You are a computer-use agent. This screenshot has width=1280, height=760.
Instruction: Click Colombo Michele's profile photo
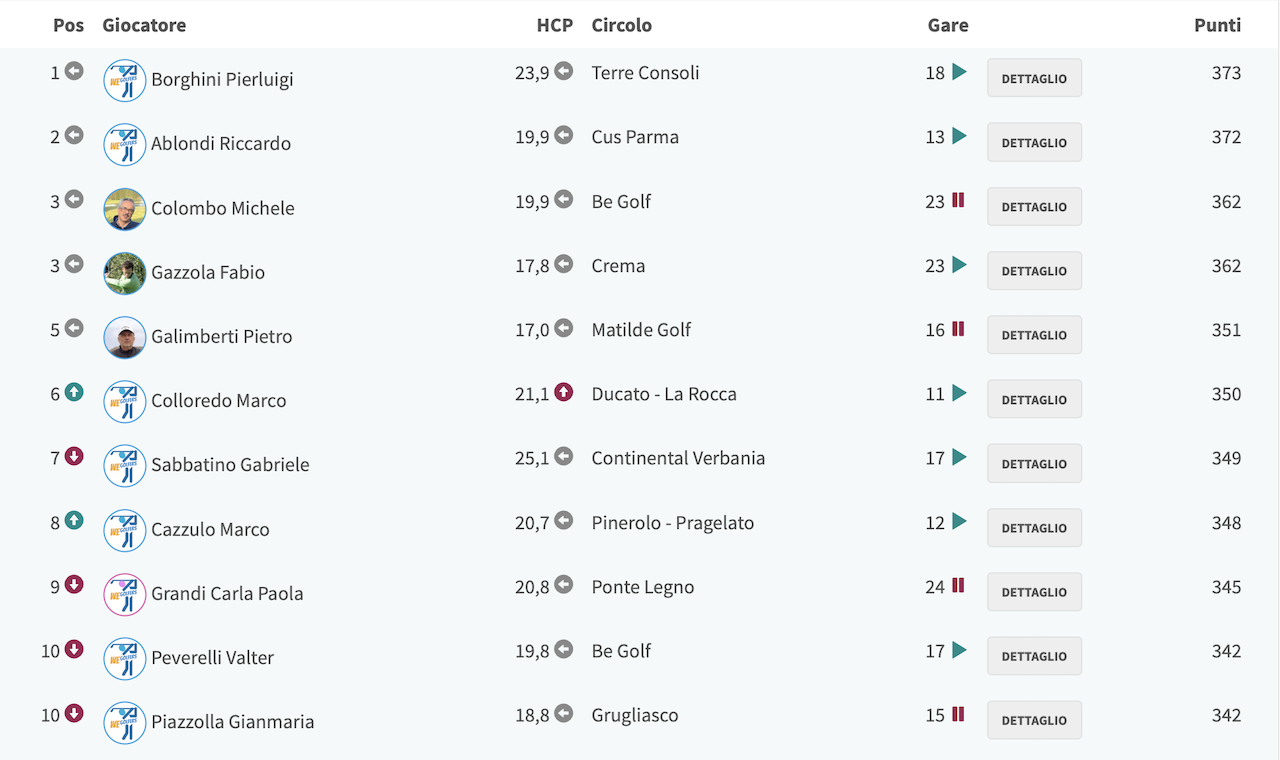point(125,209)
